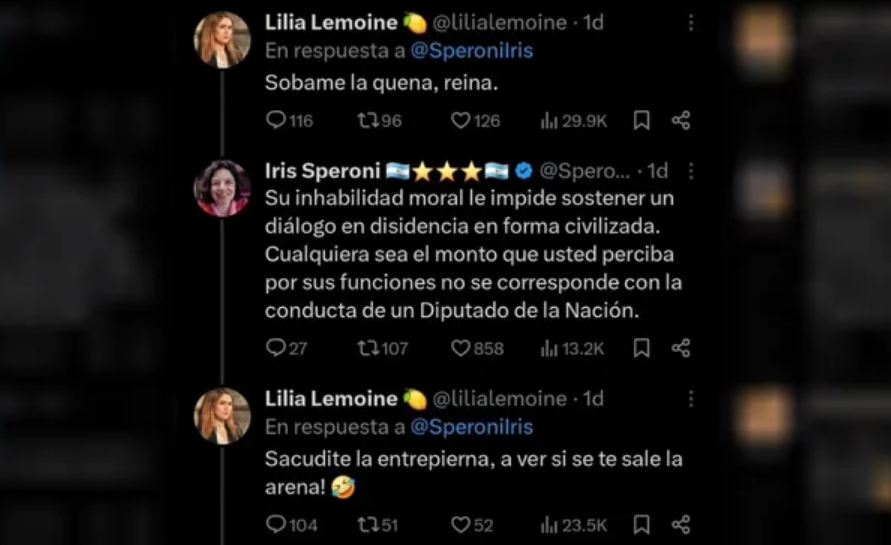891x545 pixels.
Task: Like the 'Sacudite la entrepierna' tweet
Action: tap(460, 525)
